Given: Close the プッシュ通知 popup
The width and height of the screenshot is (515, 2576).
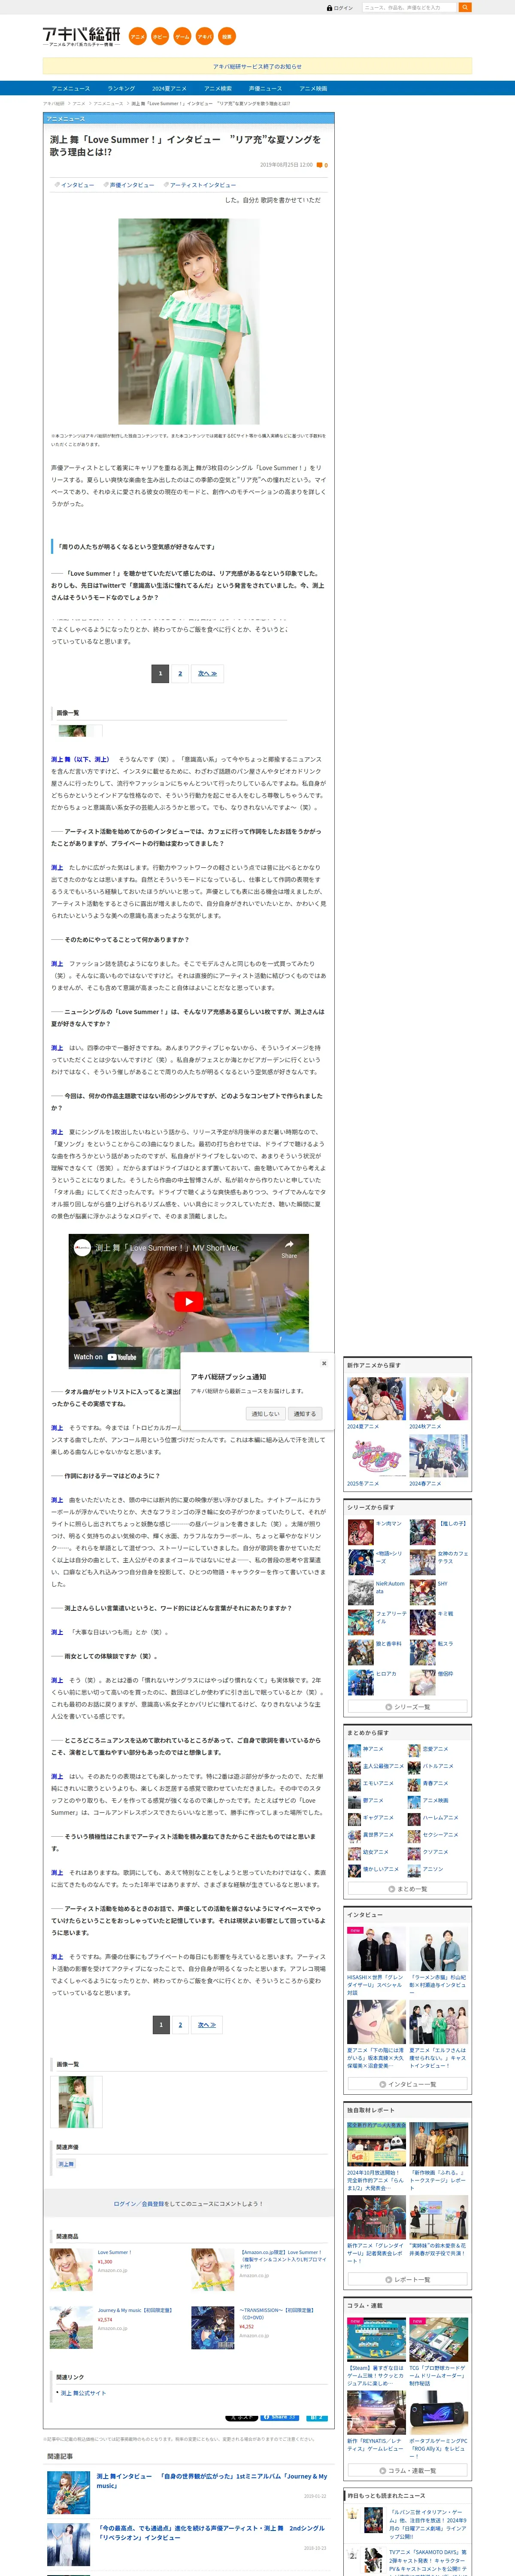Looking at the screenshot, I should pos(324,1363).
